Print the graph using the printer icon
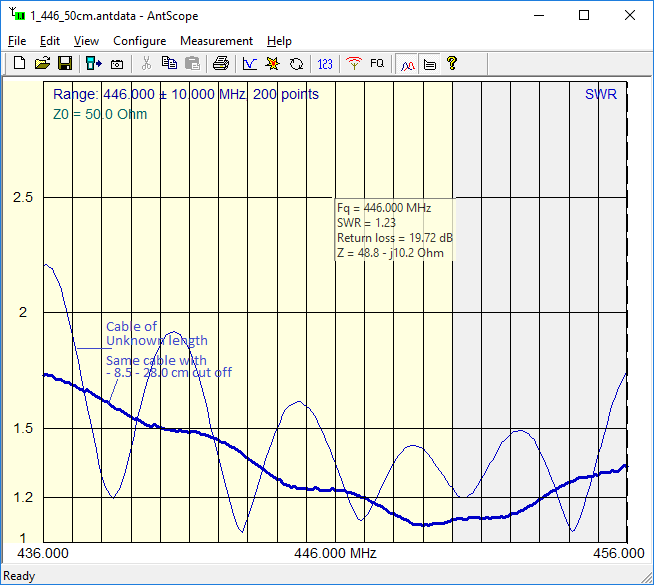Viewport: 654px width, 585px height. tap(221, 63)
